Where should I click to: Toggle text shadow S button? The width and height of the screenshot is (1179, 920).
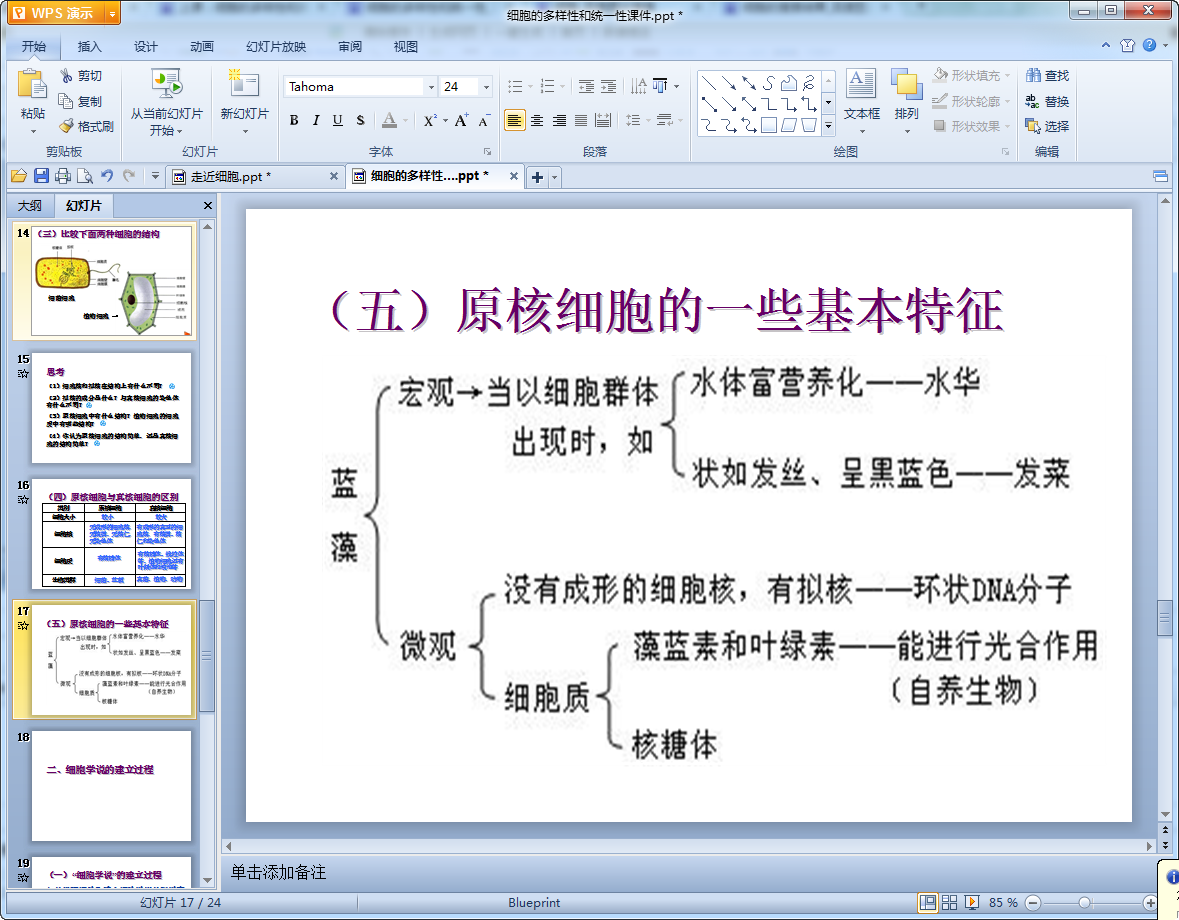tap(360, 120)
